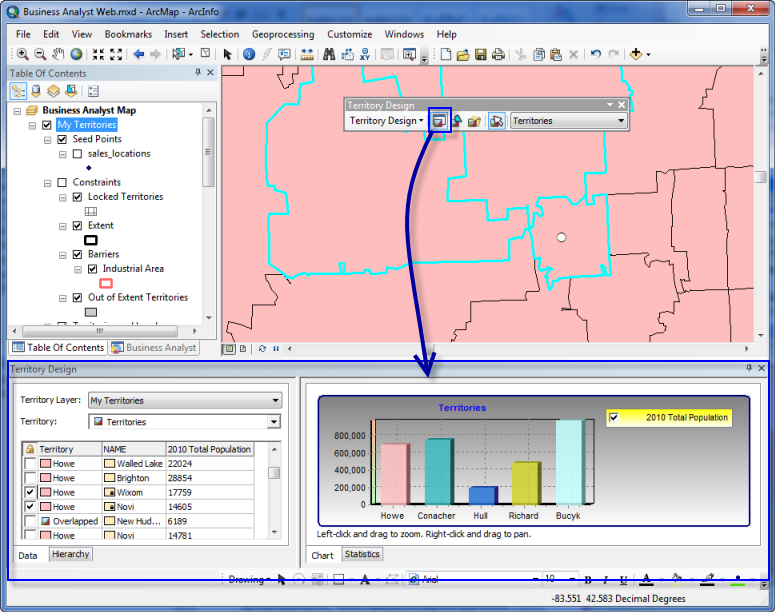The height and width of the screenshot is (612, 775).
Task: Click the highlighted Territory Design window icon
Action: 439,120
